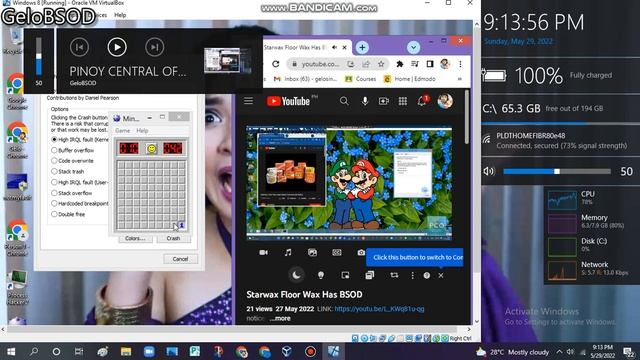Open YouTube account avatar menu
This screenshot has height=360, width=640.
[x=445, y=101]
